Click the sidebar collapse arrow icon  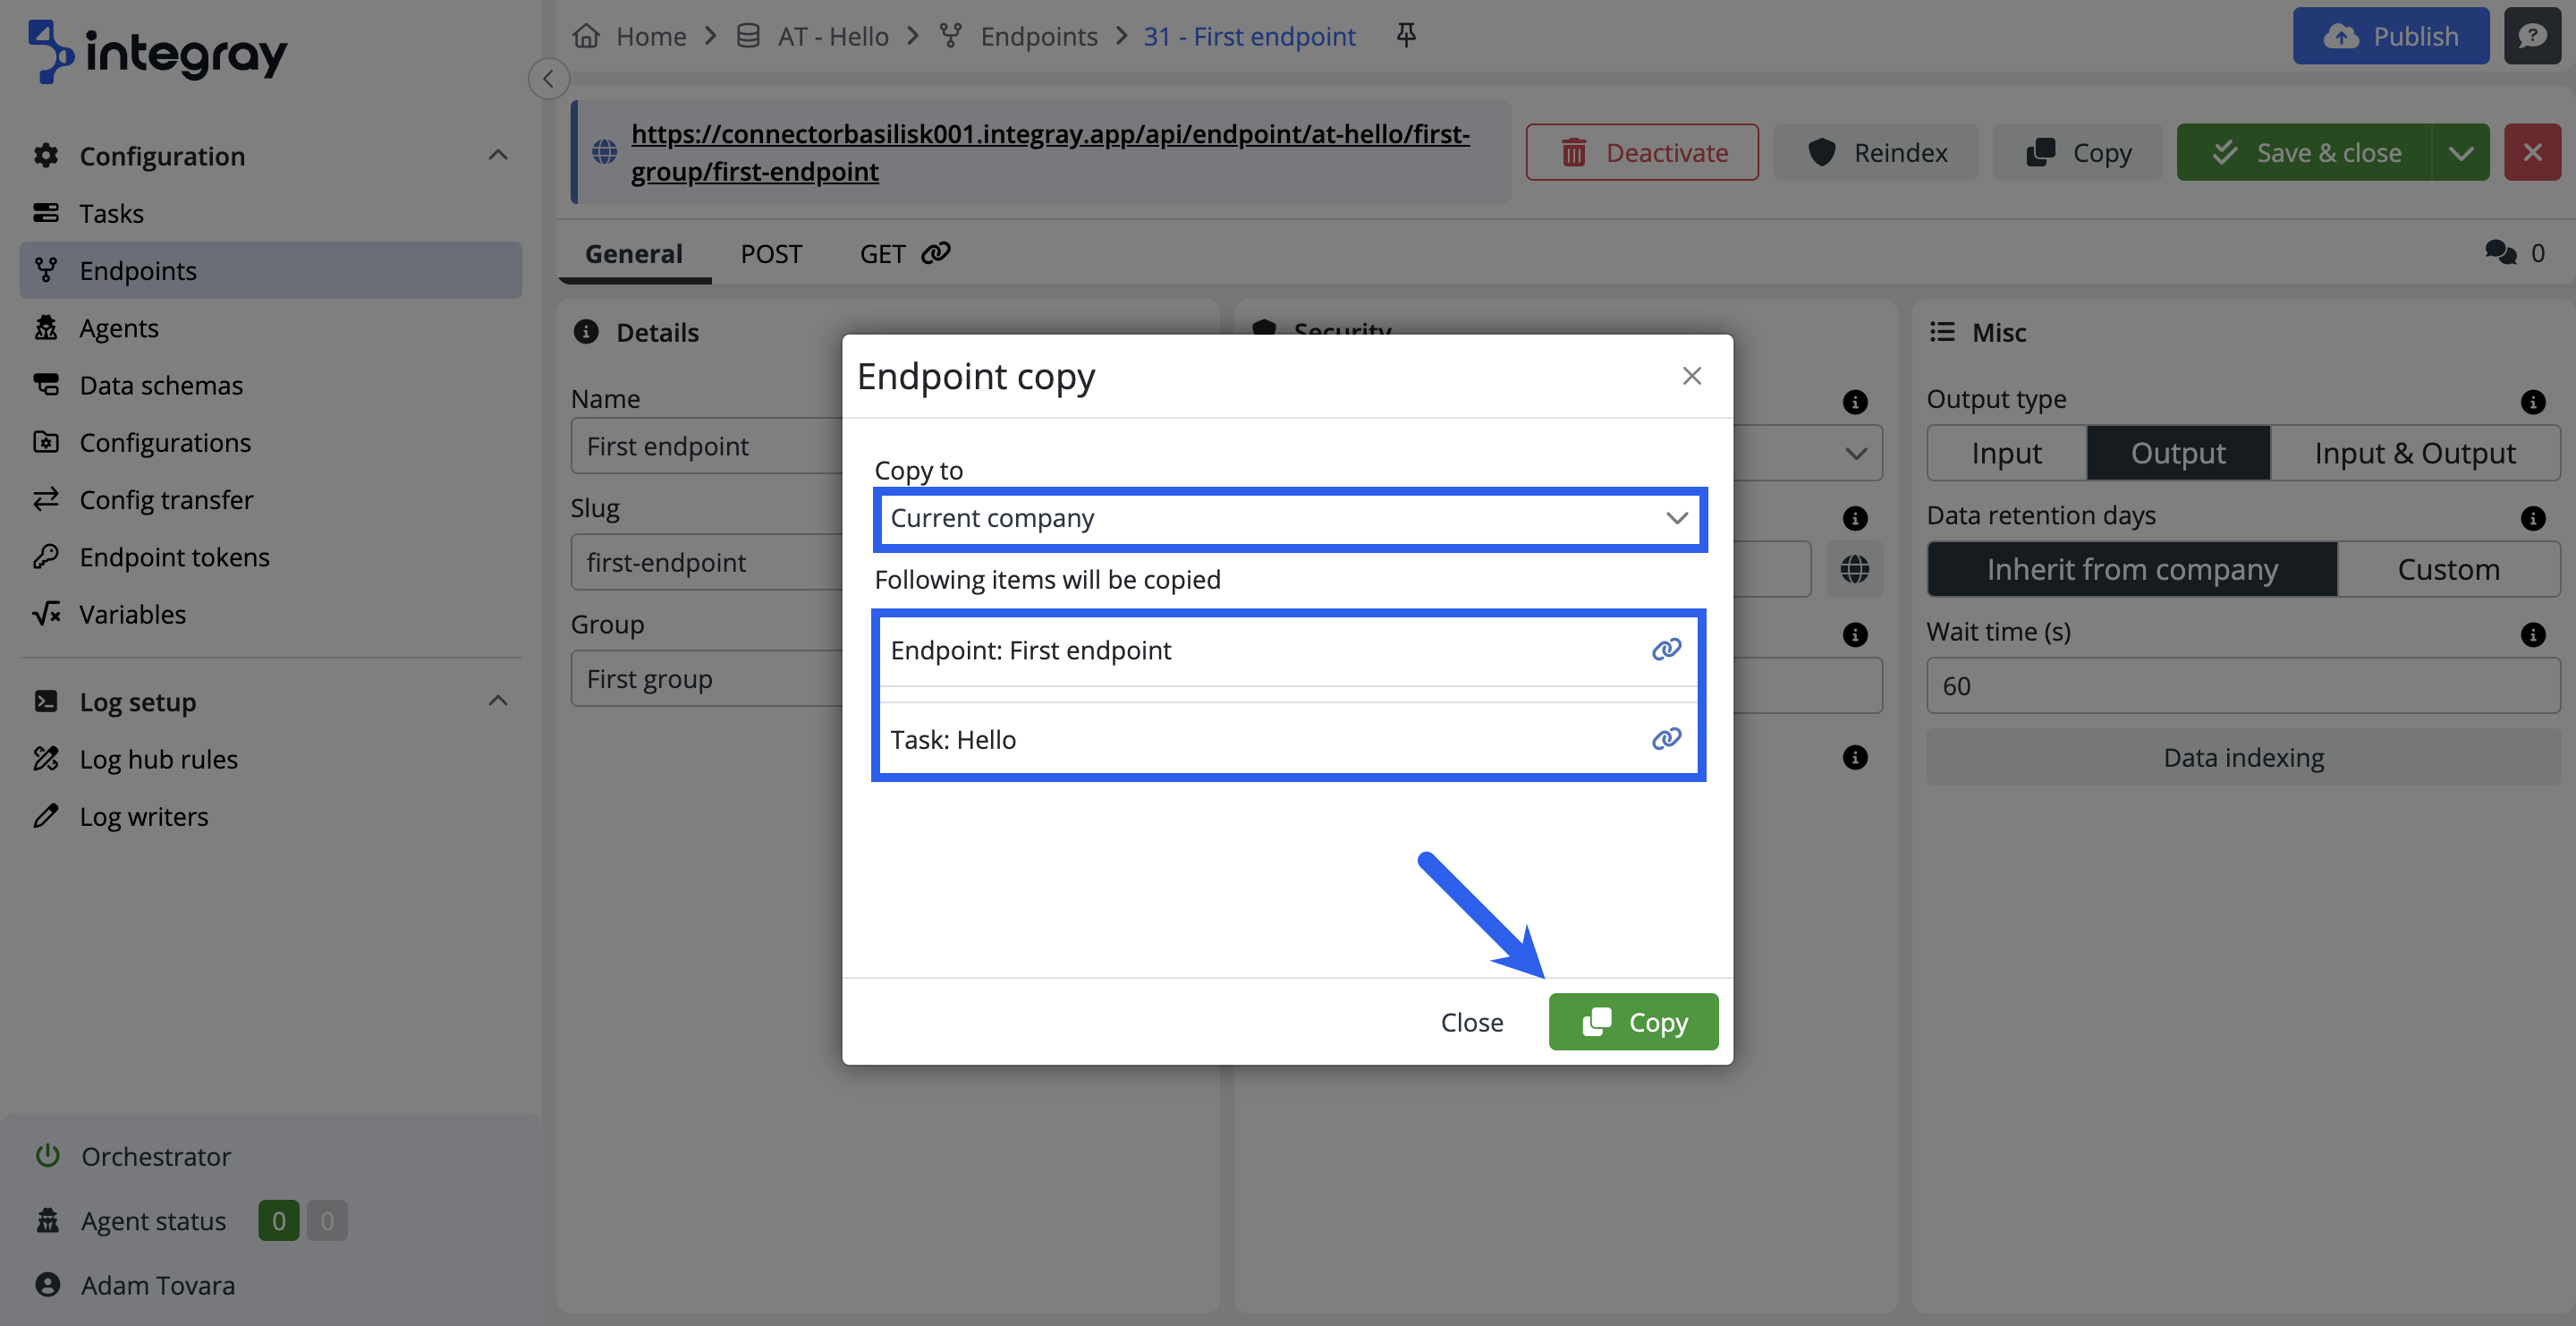[x=548, y=79]
